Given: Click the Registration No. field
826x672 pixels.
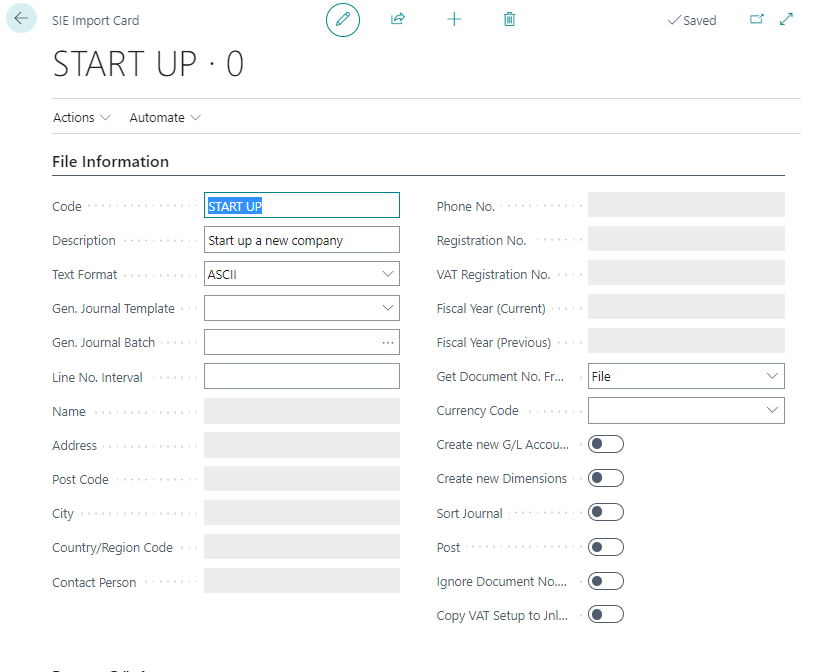Looking at the screenshot, I should click(686, 239).
